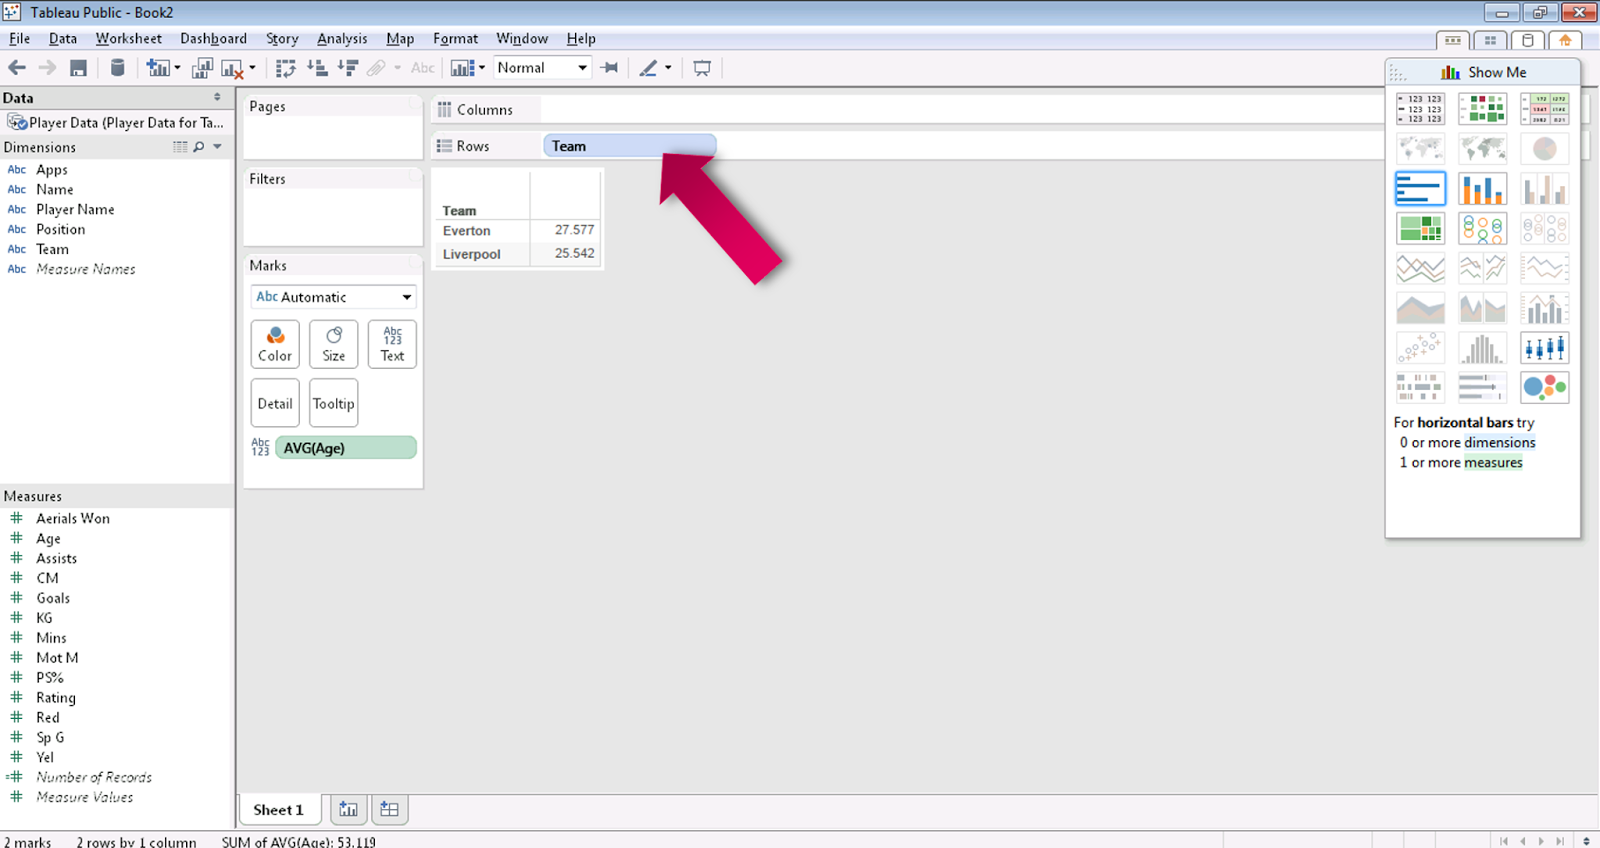Open the Analysis menu
The image size is (1600, 848).
coord(342,38)
